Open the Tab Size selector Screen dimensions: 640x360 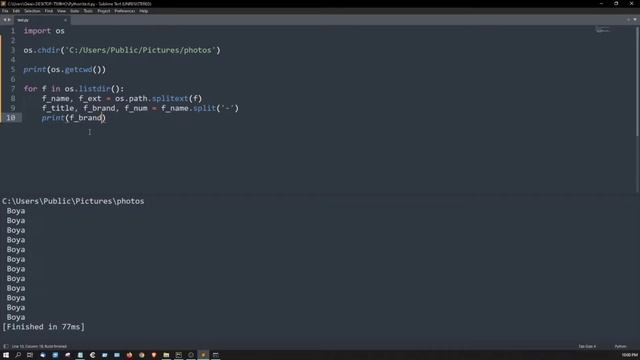click(587, 346)
